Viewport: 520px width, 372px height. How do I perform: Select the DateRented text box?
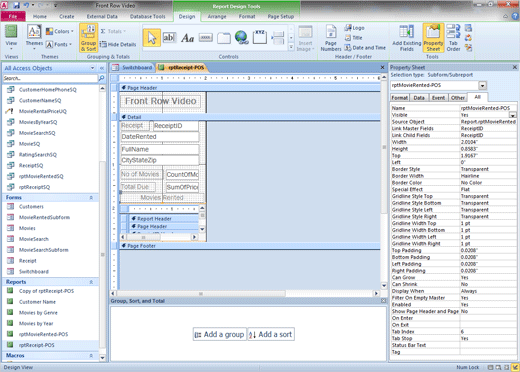coord(160,137)
